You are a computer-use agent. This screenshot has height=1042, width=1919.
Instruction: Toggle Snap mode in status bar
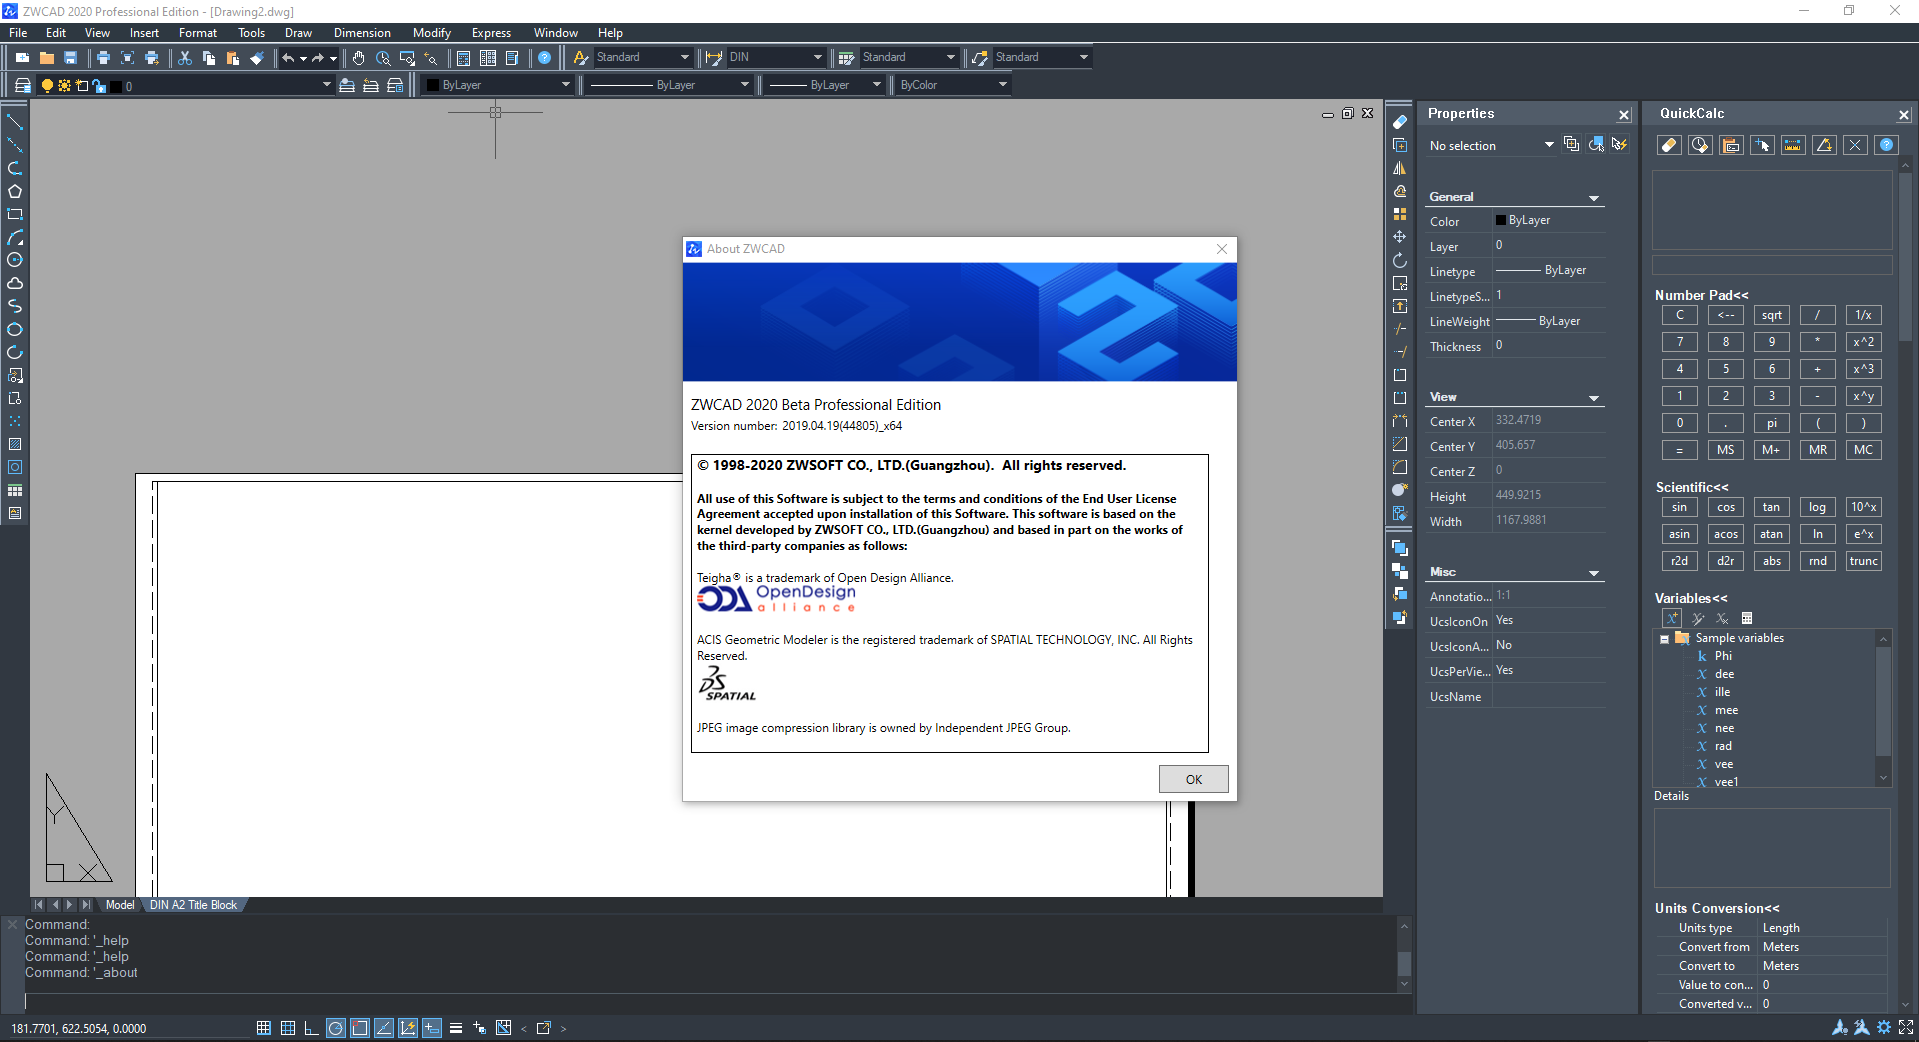click(264, 1028)
